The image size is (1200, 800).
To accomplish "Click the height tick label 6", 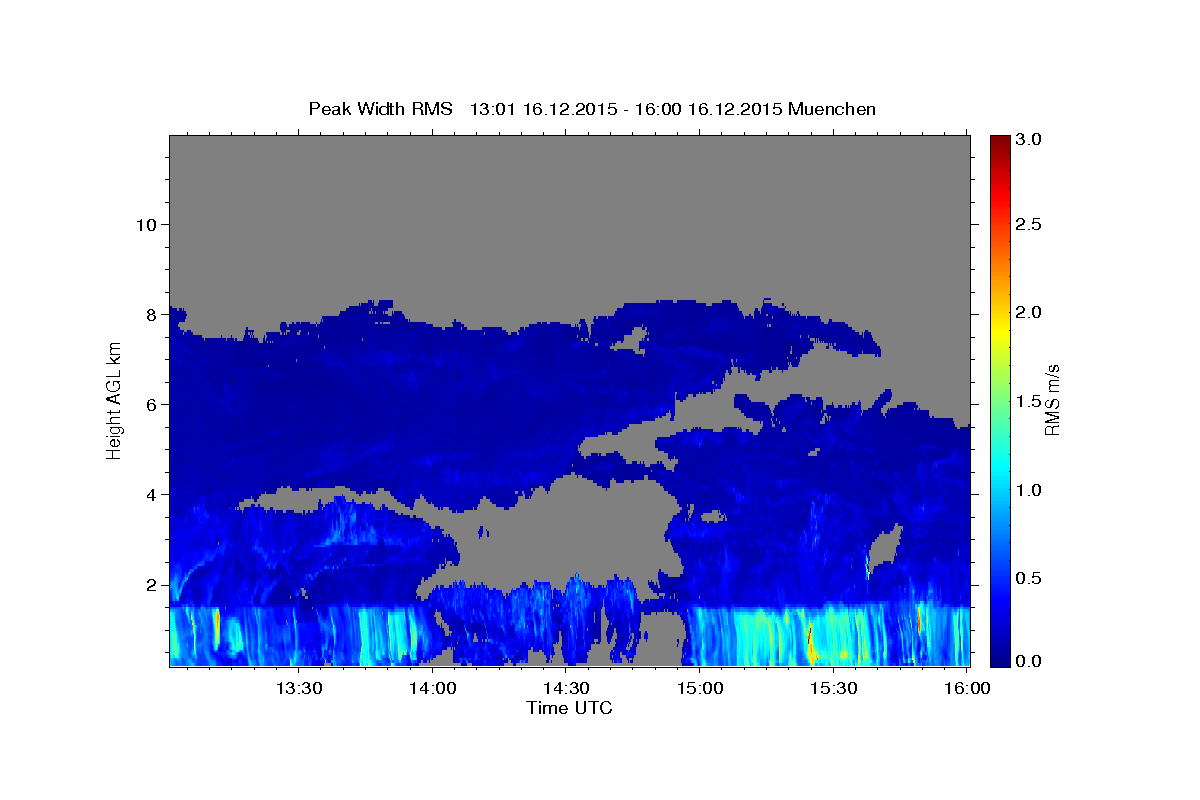I will pyautogui.click(x=151, y=404).
